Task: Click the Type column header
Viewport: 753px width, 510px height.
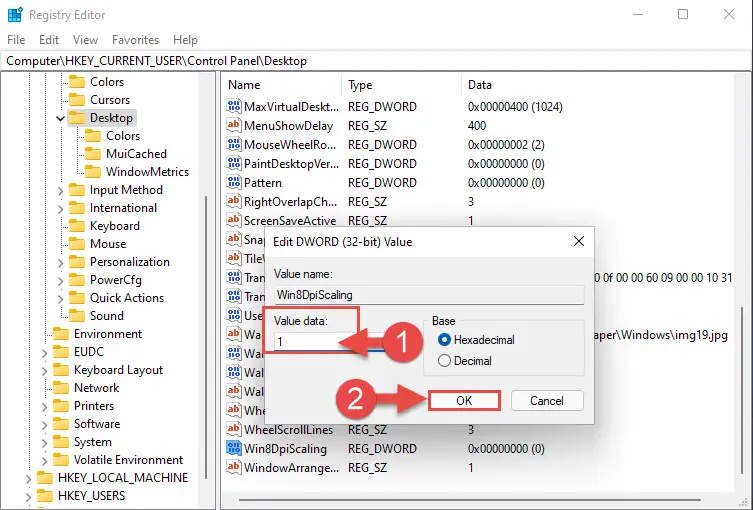Action: point(401,85)
